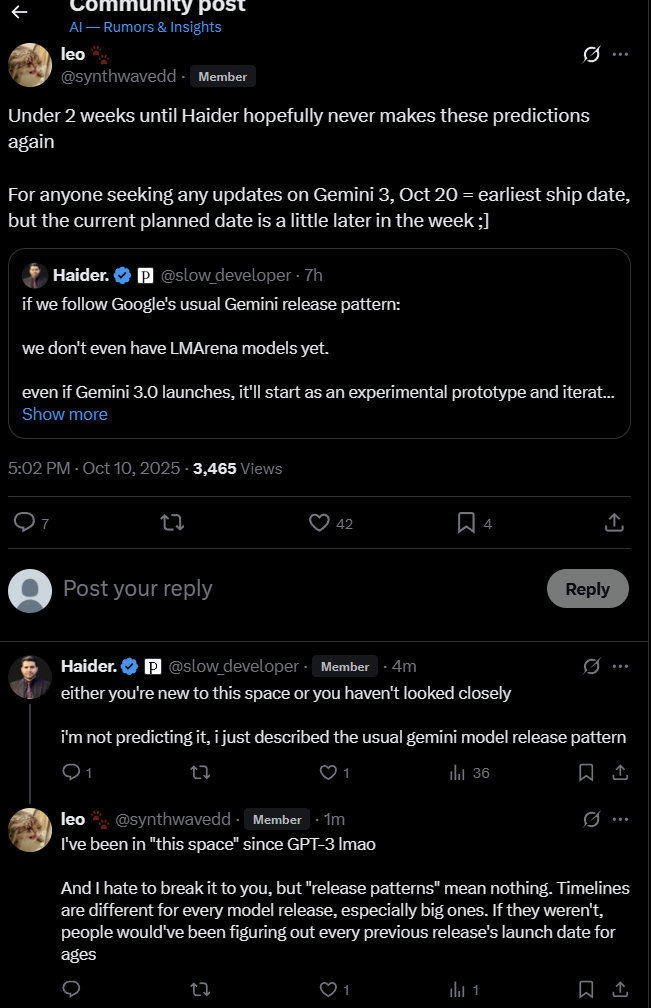
Task: Share the main post via share icon
Action: pos(615,522)
